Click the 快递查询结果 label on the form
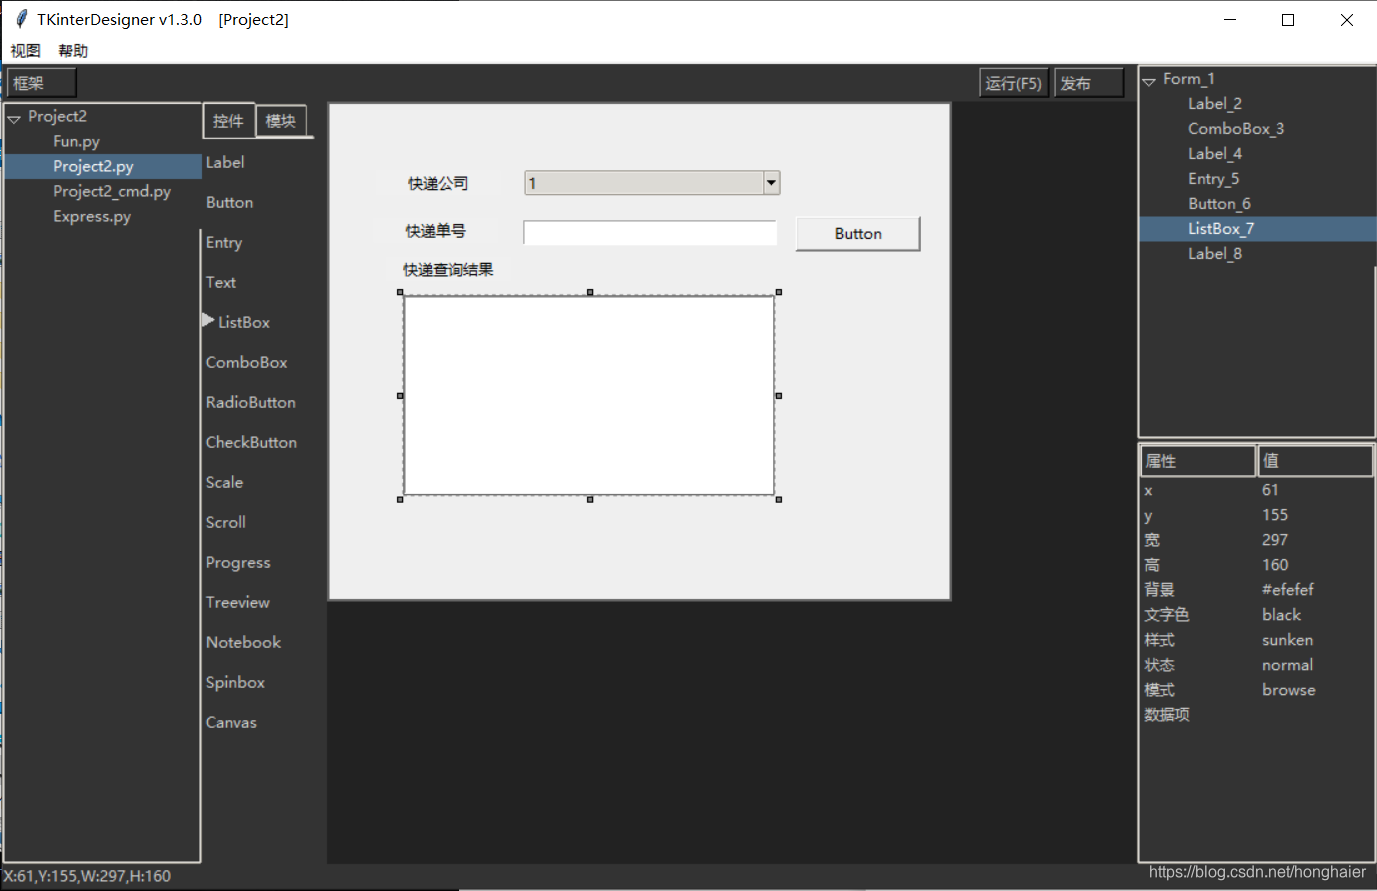 448,270
